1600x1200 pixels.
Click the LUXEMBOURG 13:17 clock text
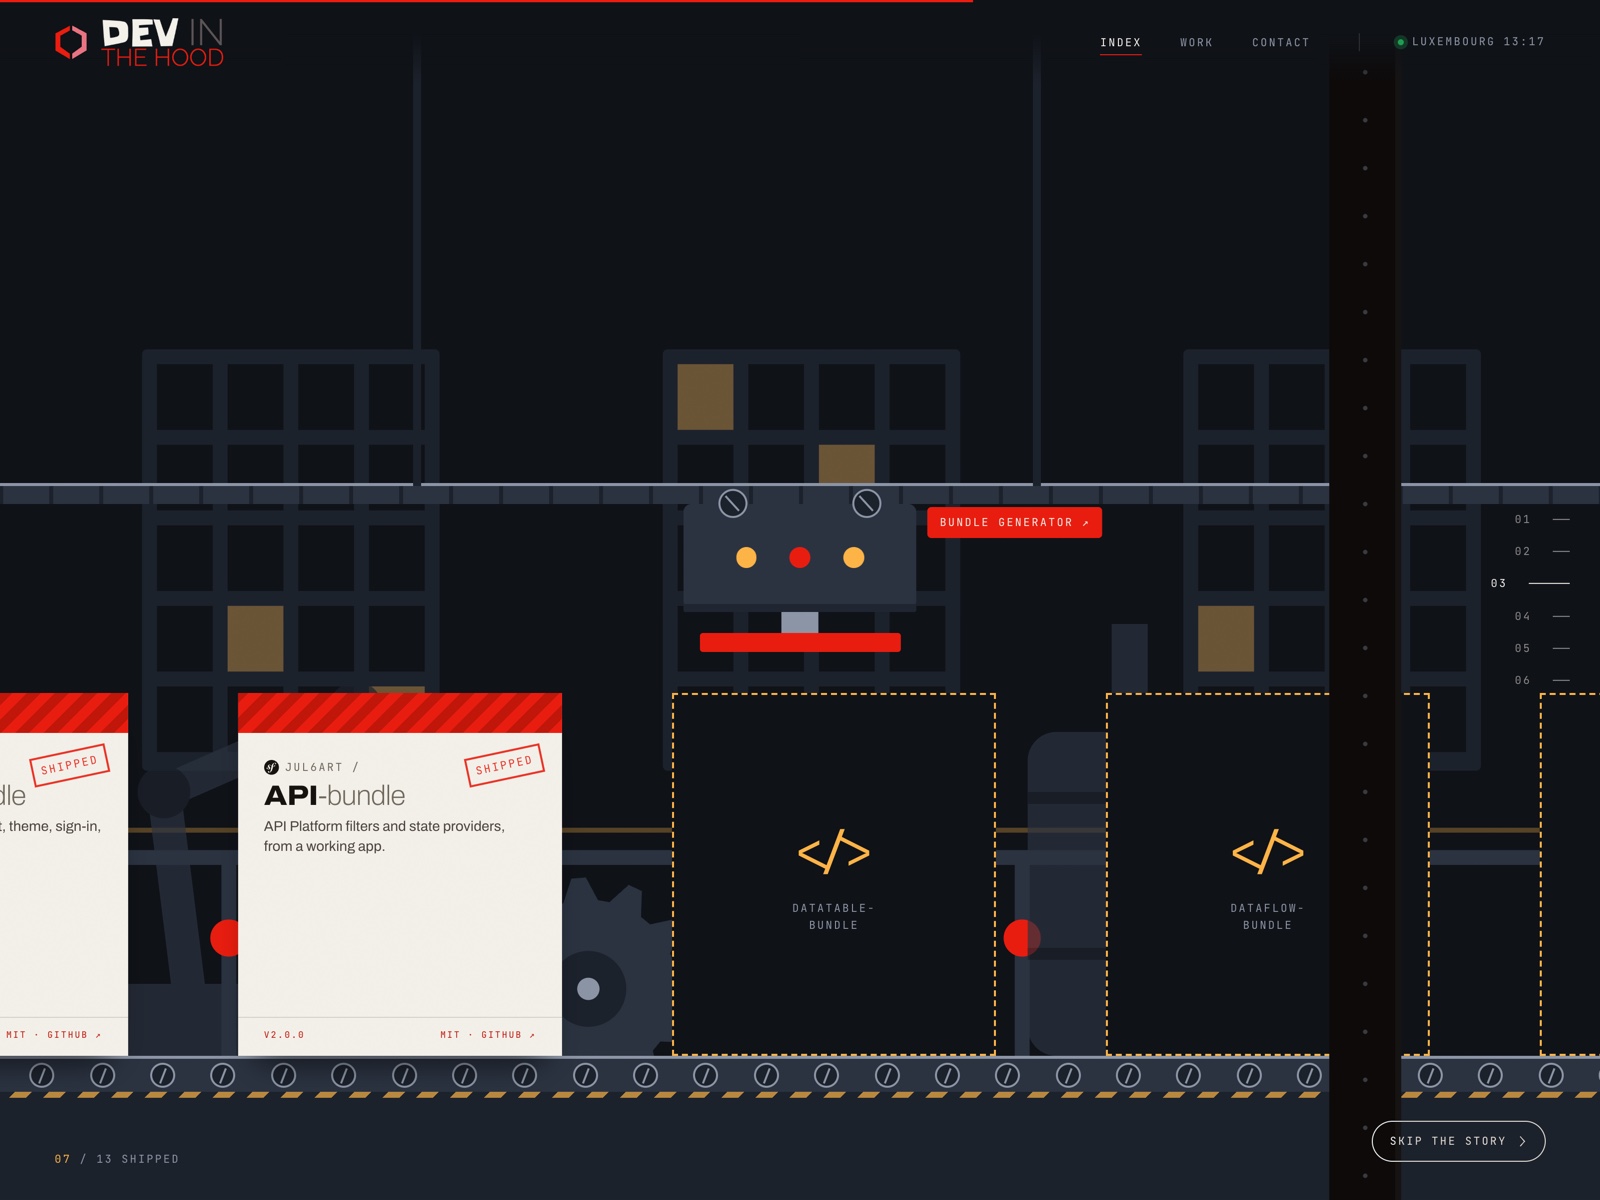pyautogui.click(x=1477, y=42)
